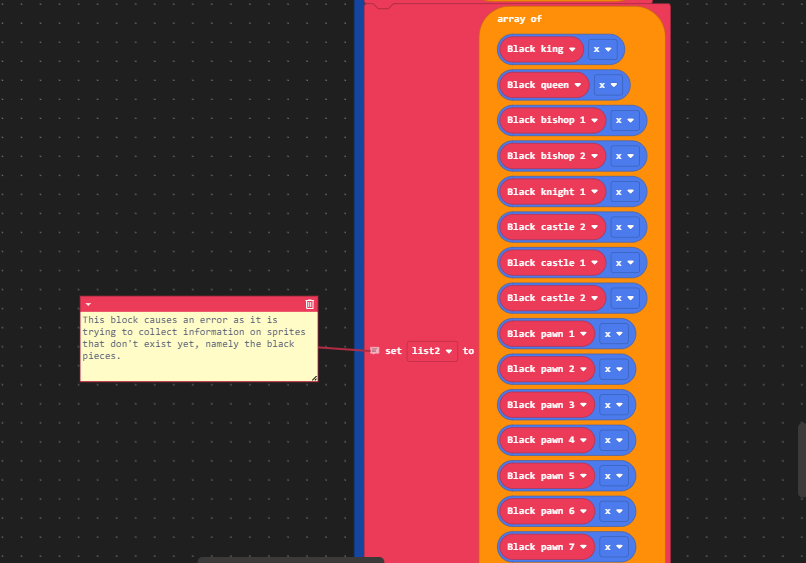Click the 'set' word on the red block
Screen dimensions: 806x563
pyautogui.click(x=393, y=351)
